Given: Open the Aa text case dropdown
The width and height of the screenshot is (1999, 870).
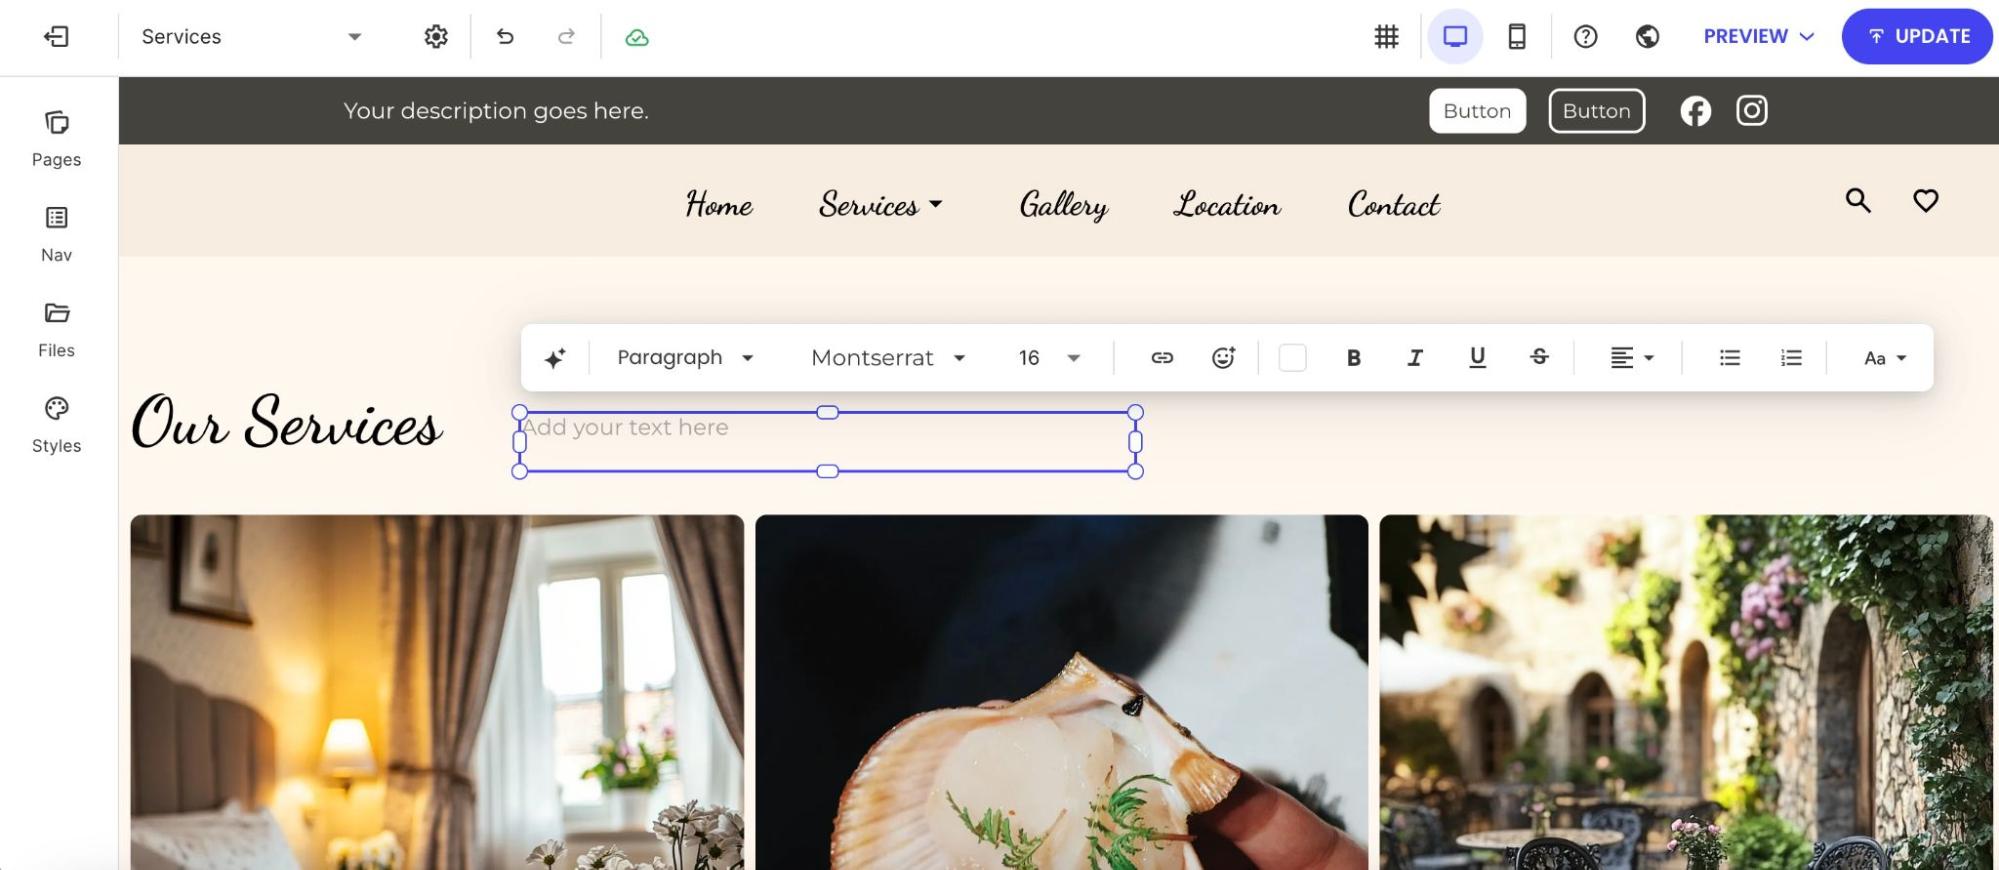Looking at the screenshot, I should (x=1885, y=358).
